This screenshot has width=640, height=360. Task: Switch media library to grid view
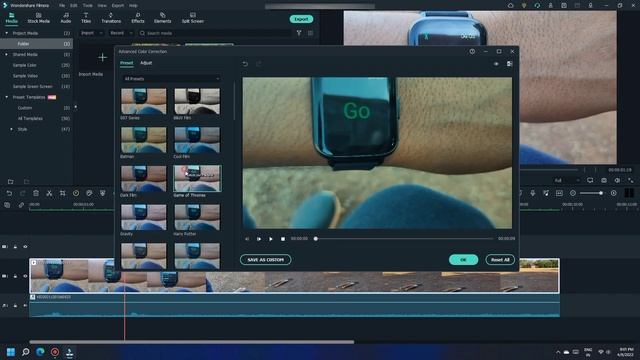(x=311, y=33)
